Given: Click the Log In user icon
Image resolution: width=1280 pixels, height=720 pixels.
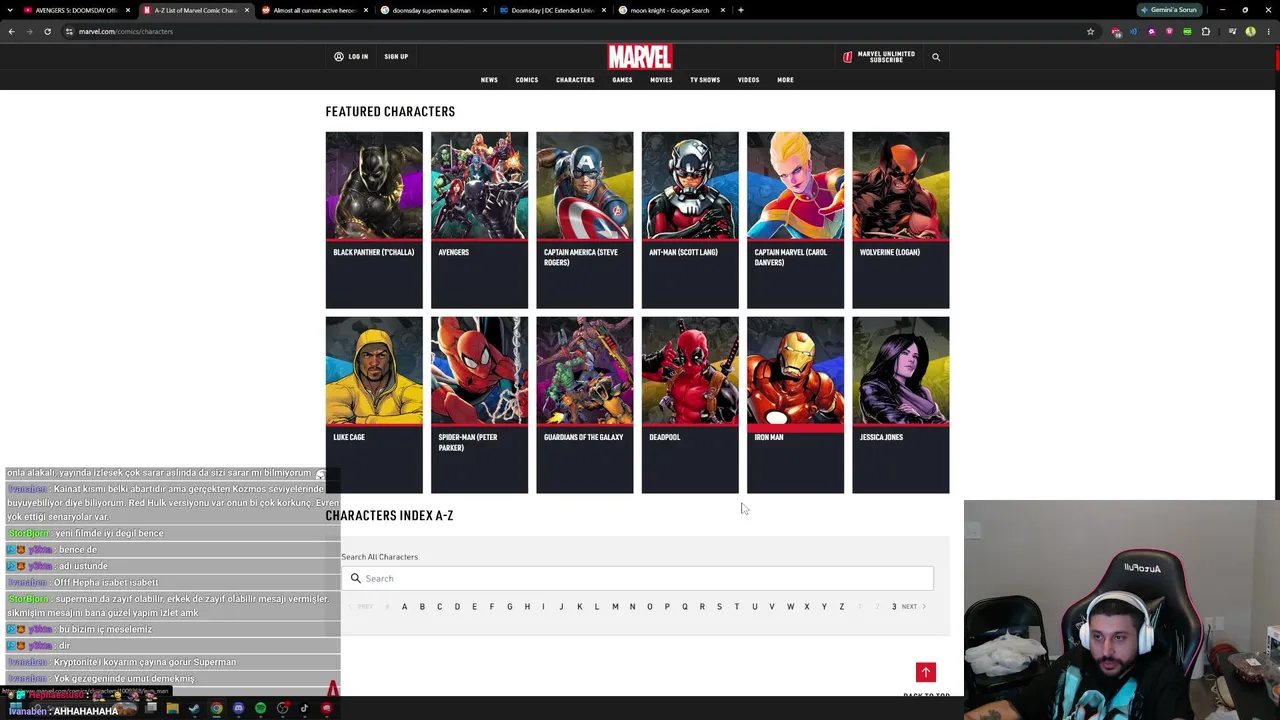Looking at the screenshot, I should [x=339, y=57].
